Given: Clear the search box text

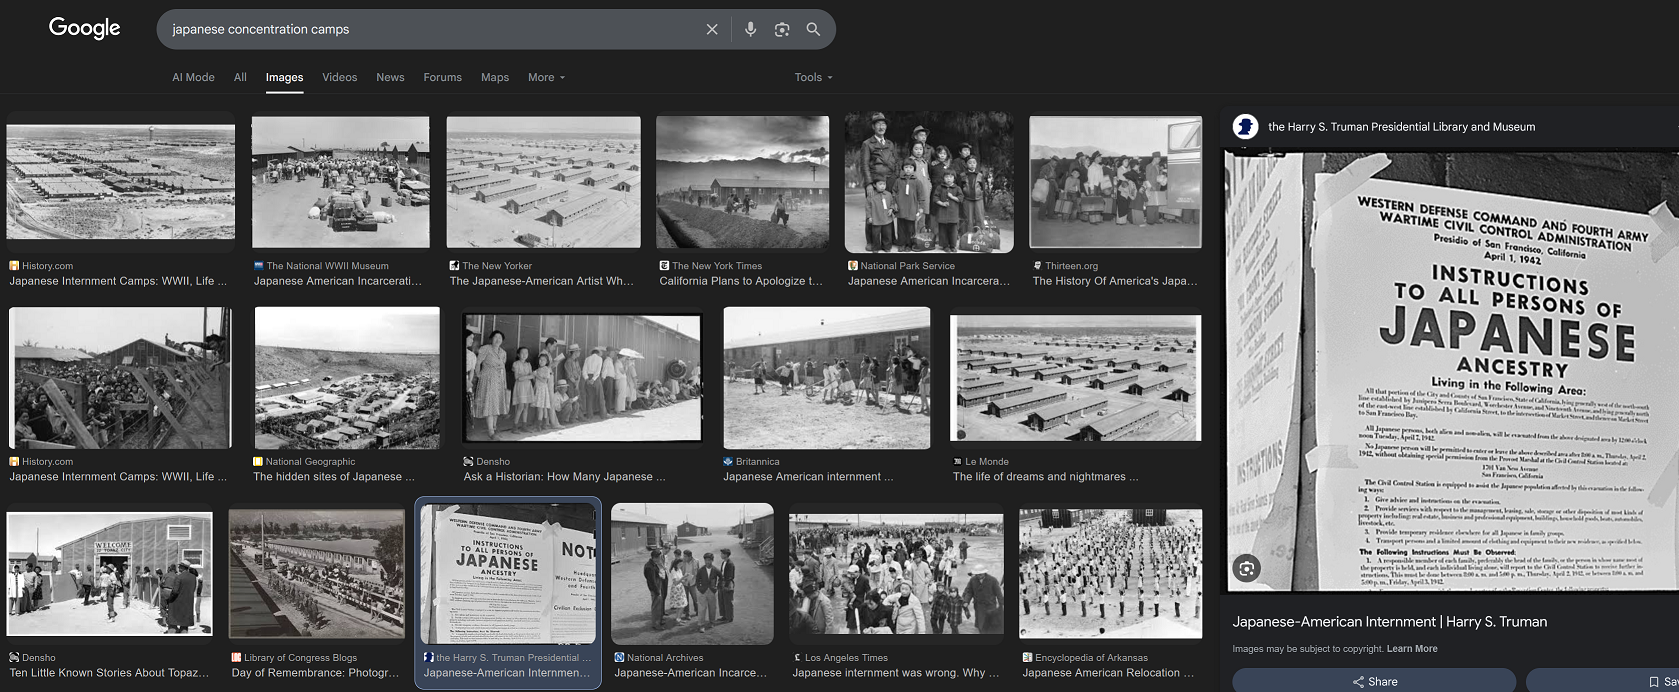Looking at the screenshot, I should pyautogui.click(x=712, y=30).
